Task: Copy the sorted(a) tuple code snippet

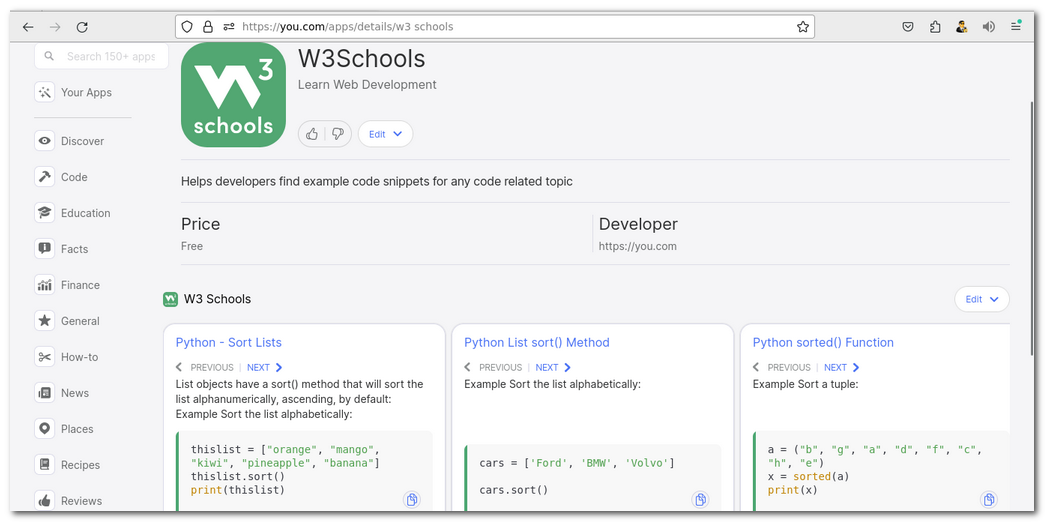Action: (x=989, y=499)
